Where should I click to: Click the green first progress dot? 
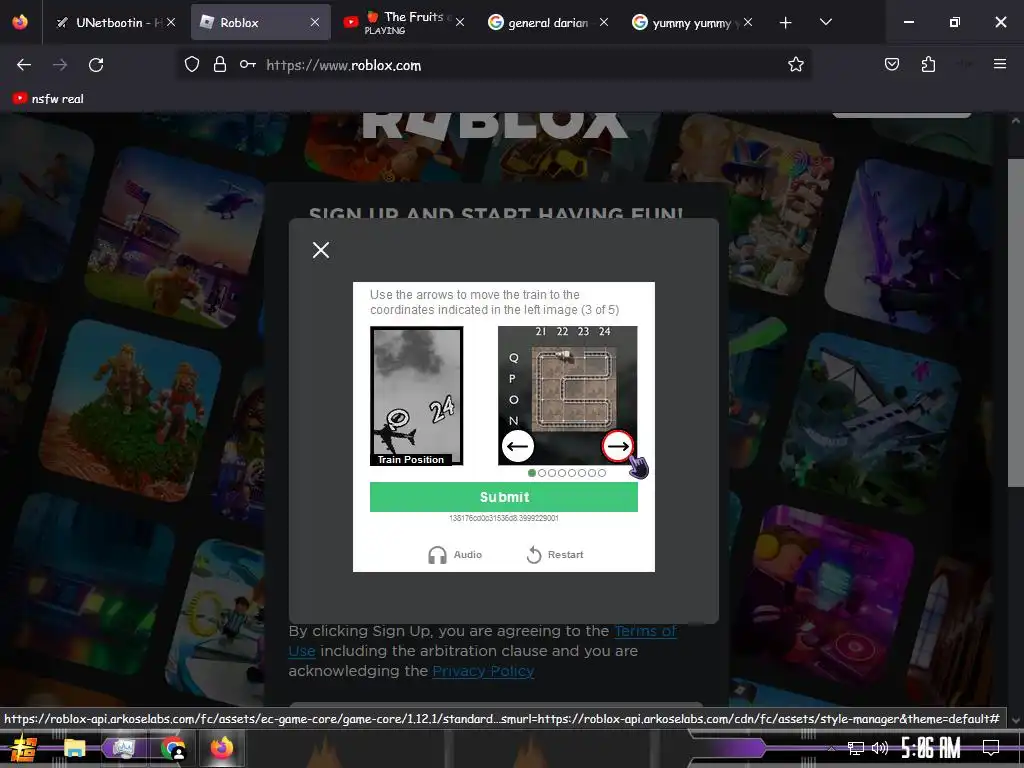[532, 473]
